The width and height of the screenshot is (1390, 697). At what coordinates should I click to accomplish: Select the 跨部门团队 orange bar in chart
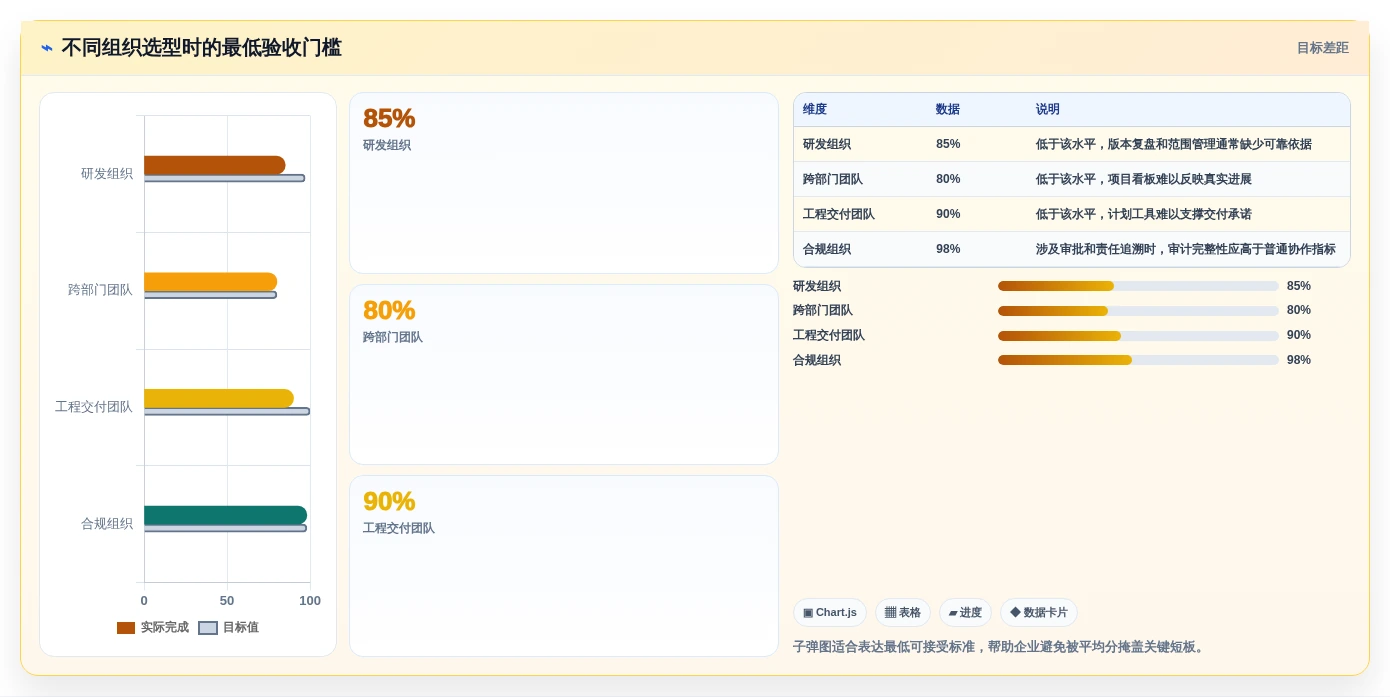click(x=210, y=282)
